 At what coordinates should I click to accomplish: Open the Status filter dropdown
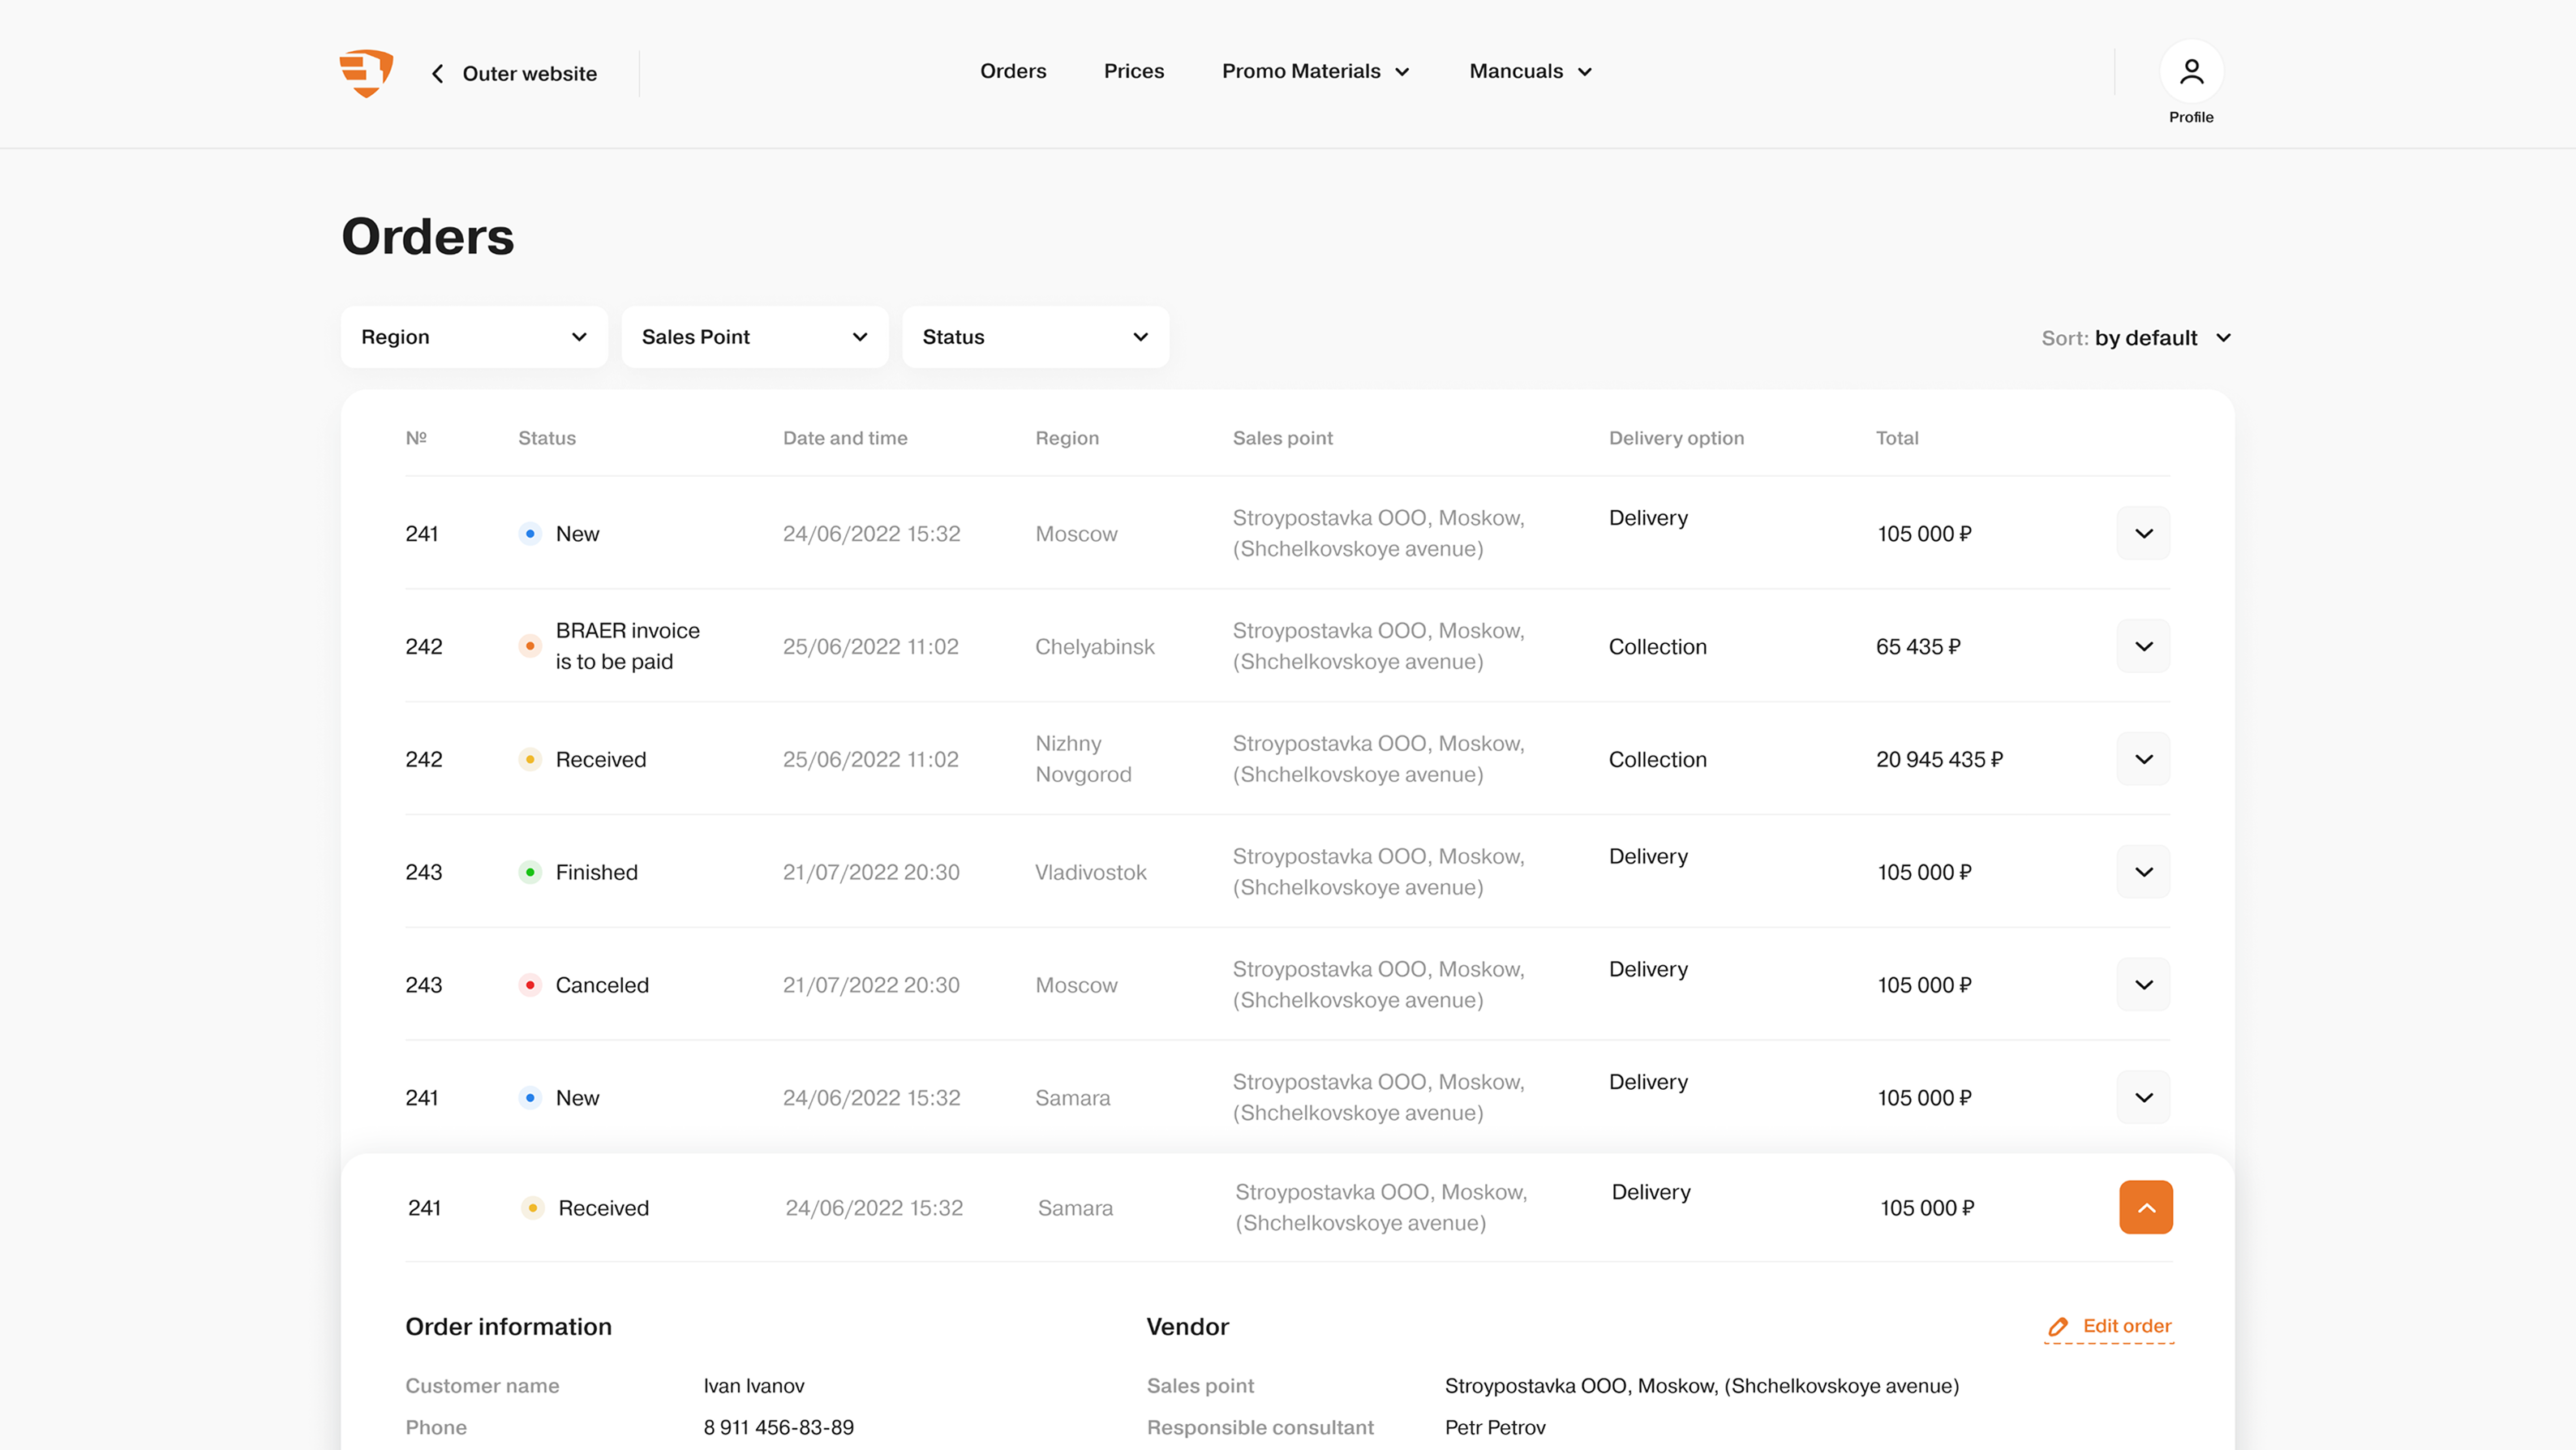coord(1035,337)
